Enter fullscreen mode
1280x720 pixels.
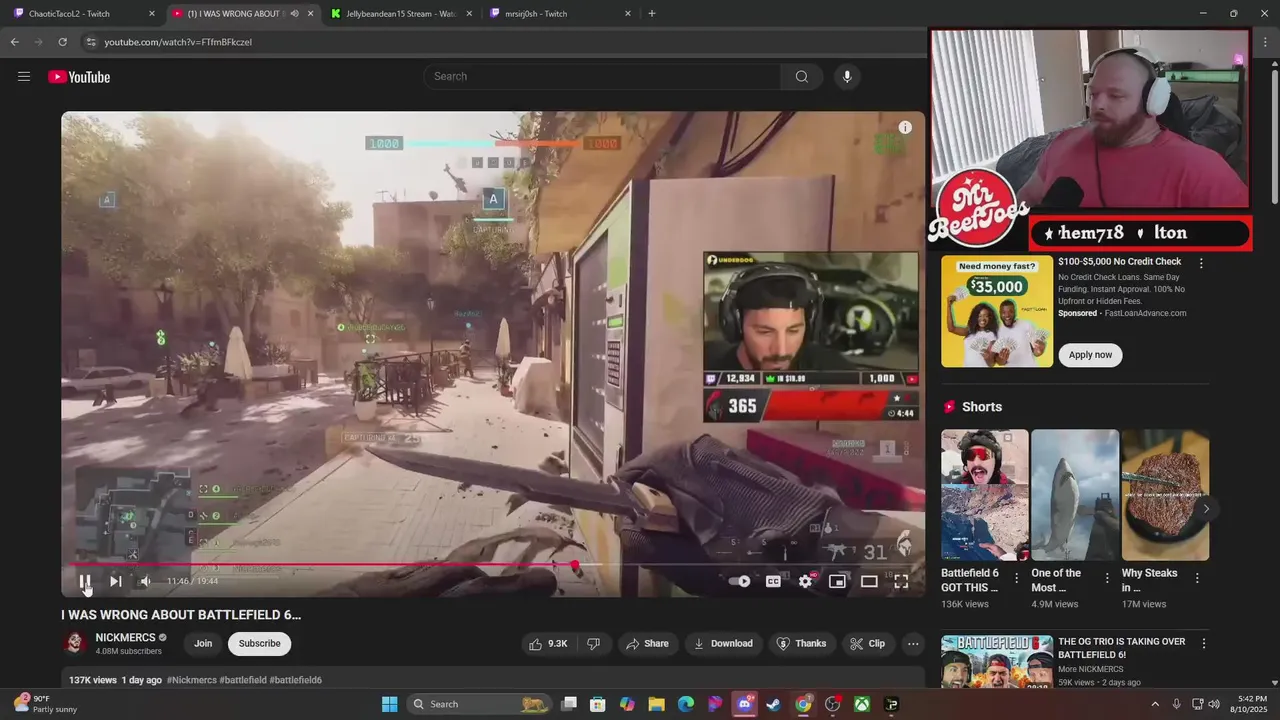pyautogui.click(x=901, y=581)
